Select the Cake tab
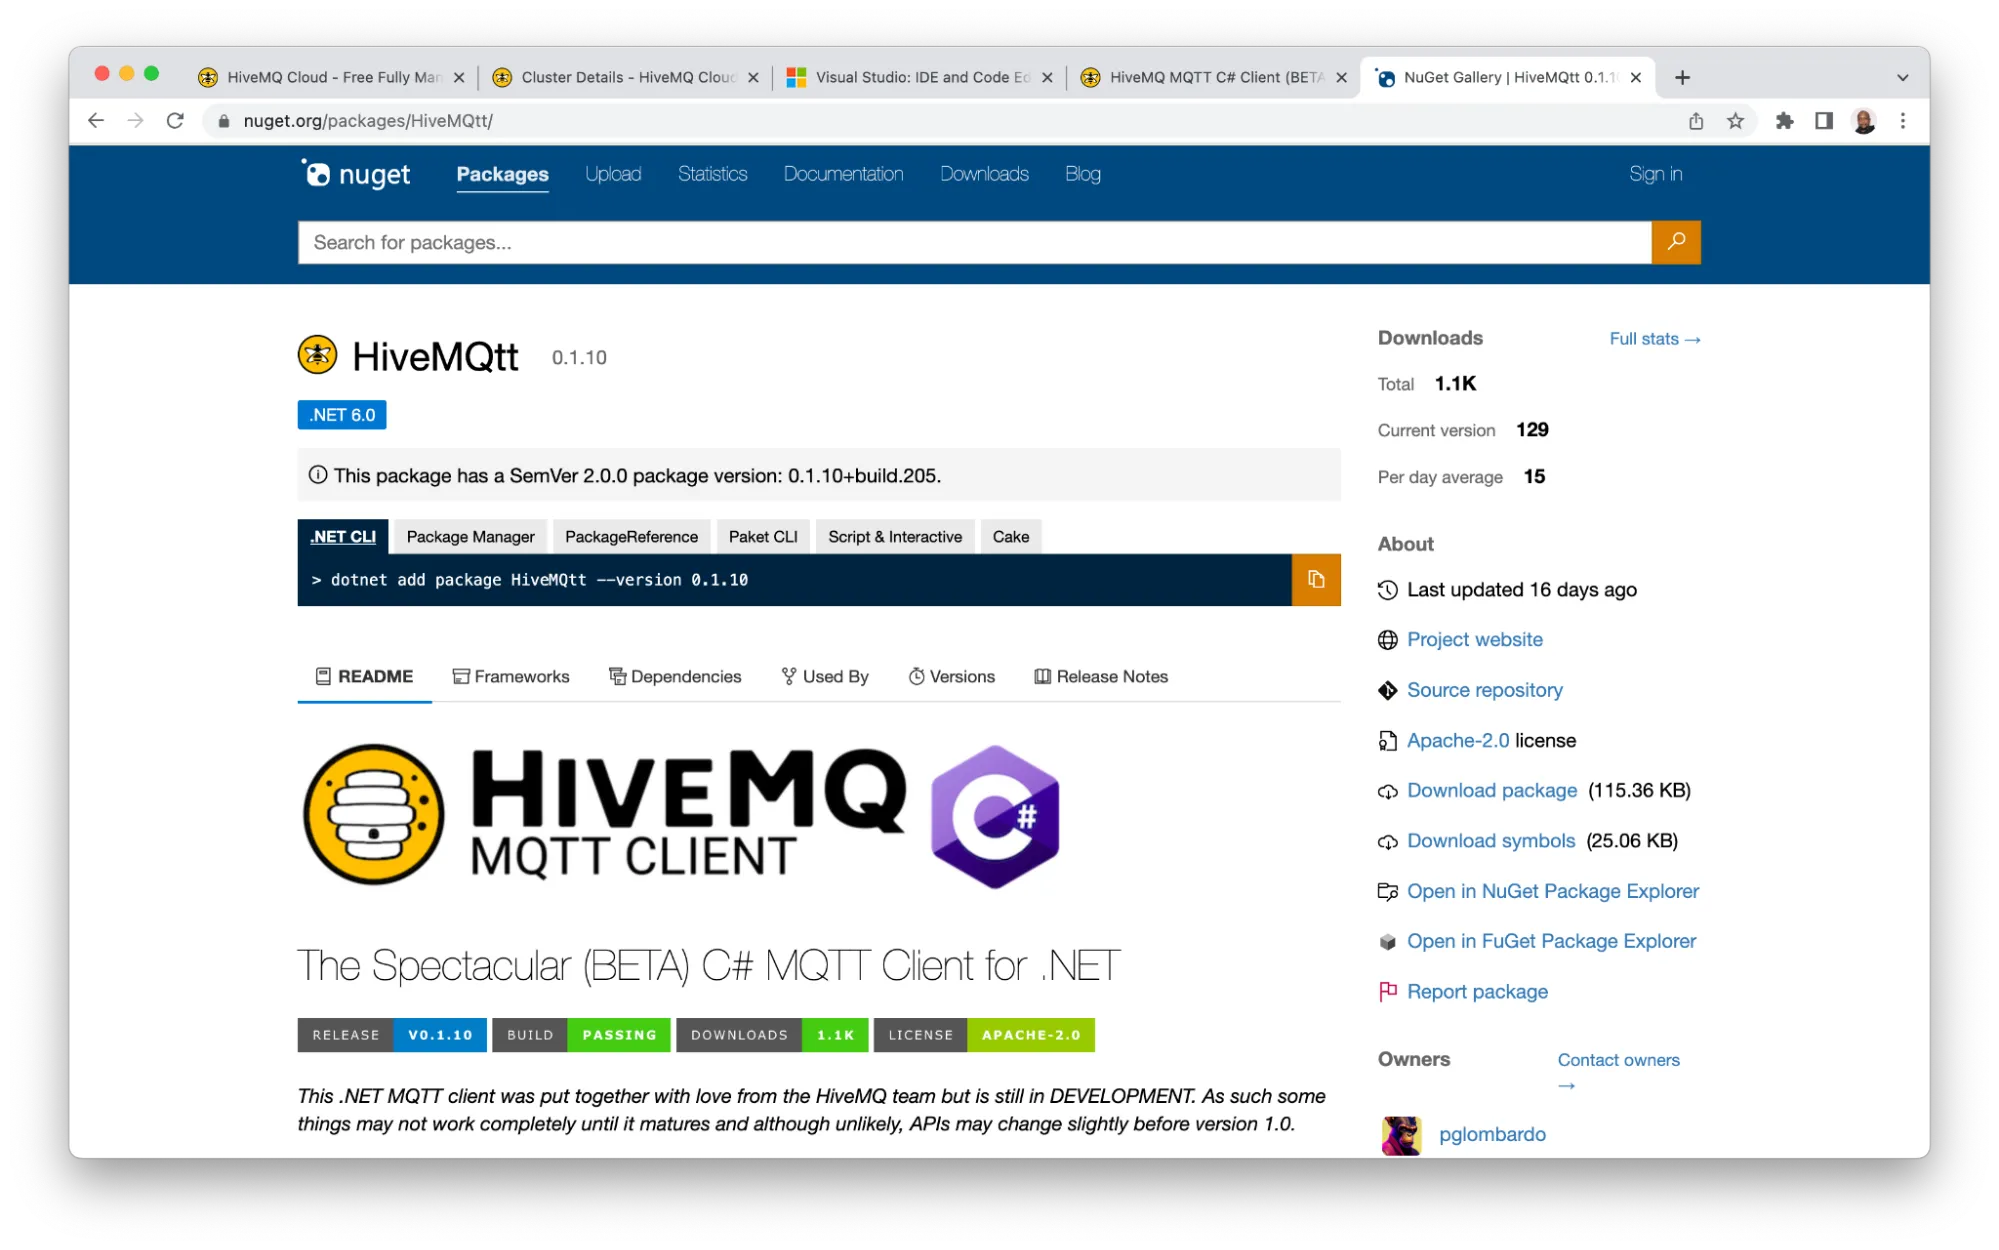Image resolution: width=1999 pixels, height=1250 pixels. tap(1011, 536)
